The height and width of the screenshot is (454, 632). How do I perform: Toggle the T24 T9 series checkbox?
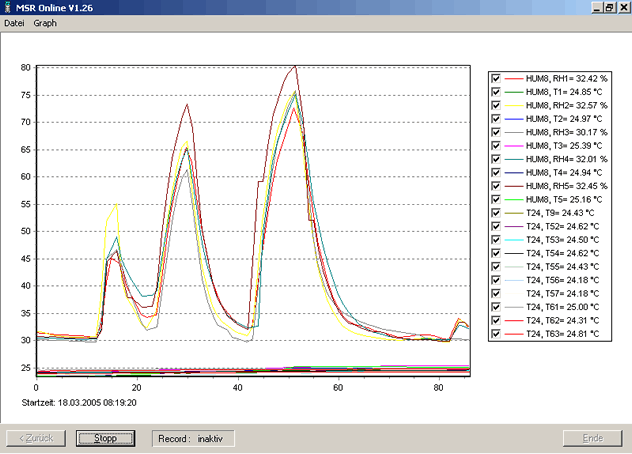(496, 213)
